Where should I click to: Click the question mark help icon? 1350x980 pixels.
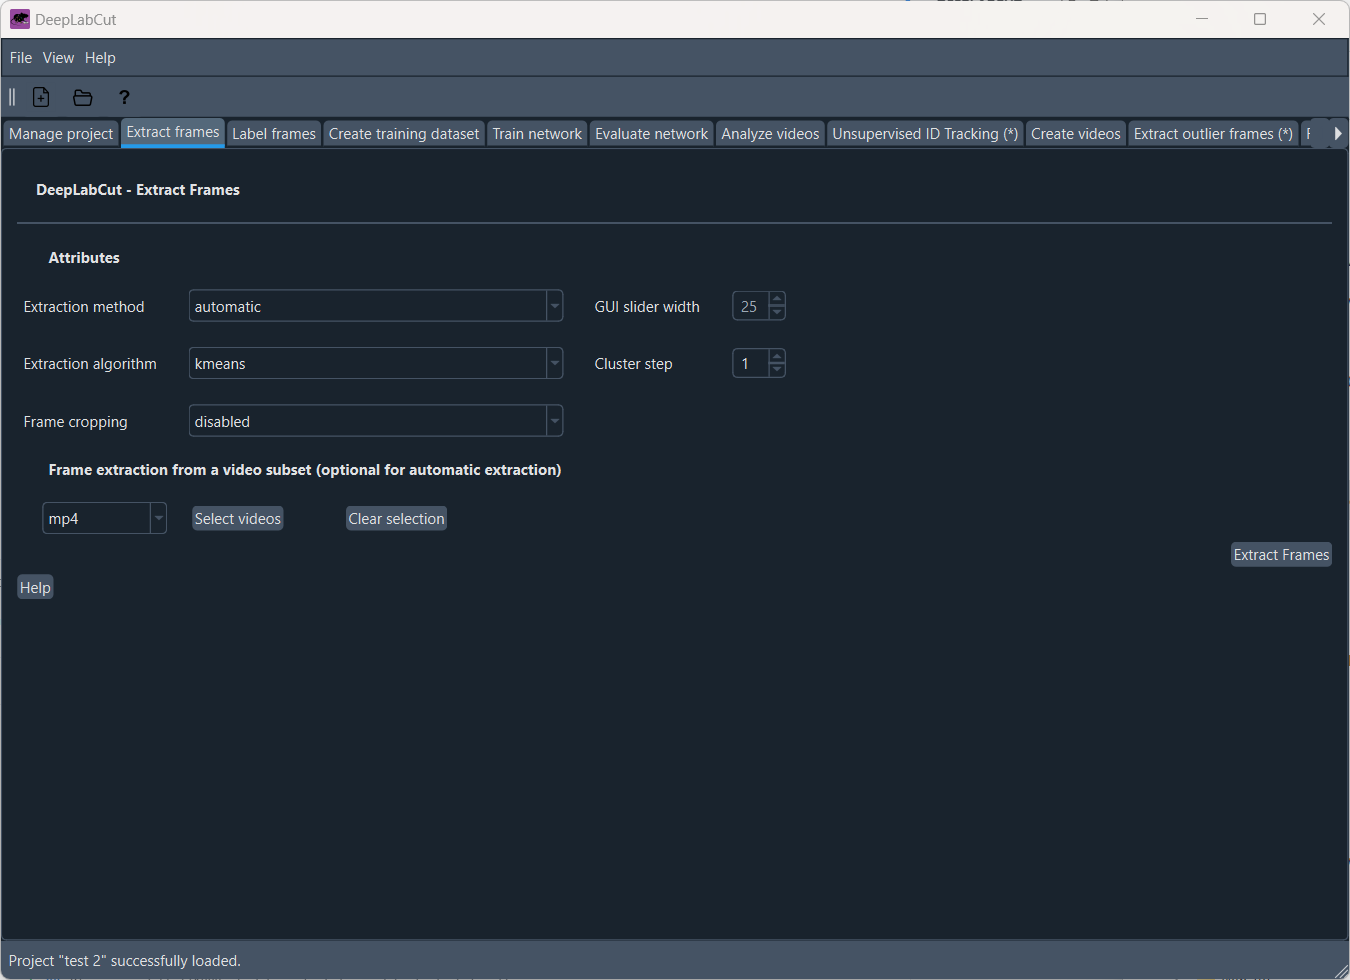coord(124,97)
